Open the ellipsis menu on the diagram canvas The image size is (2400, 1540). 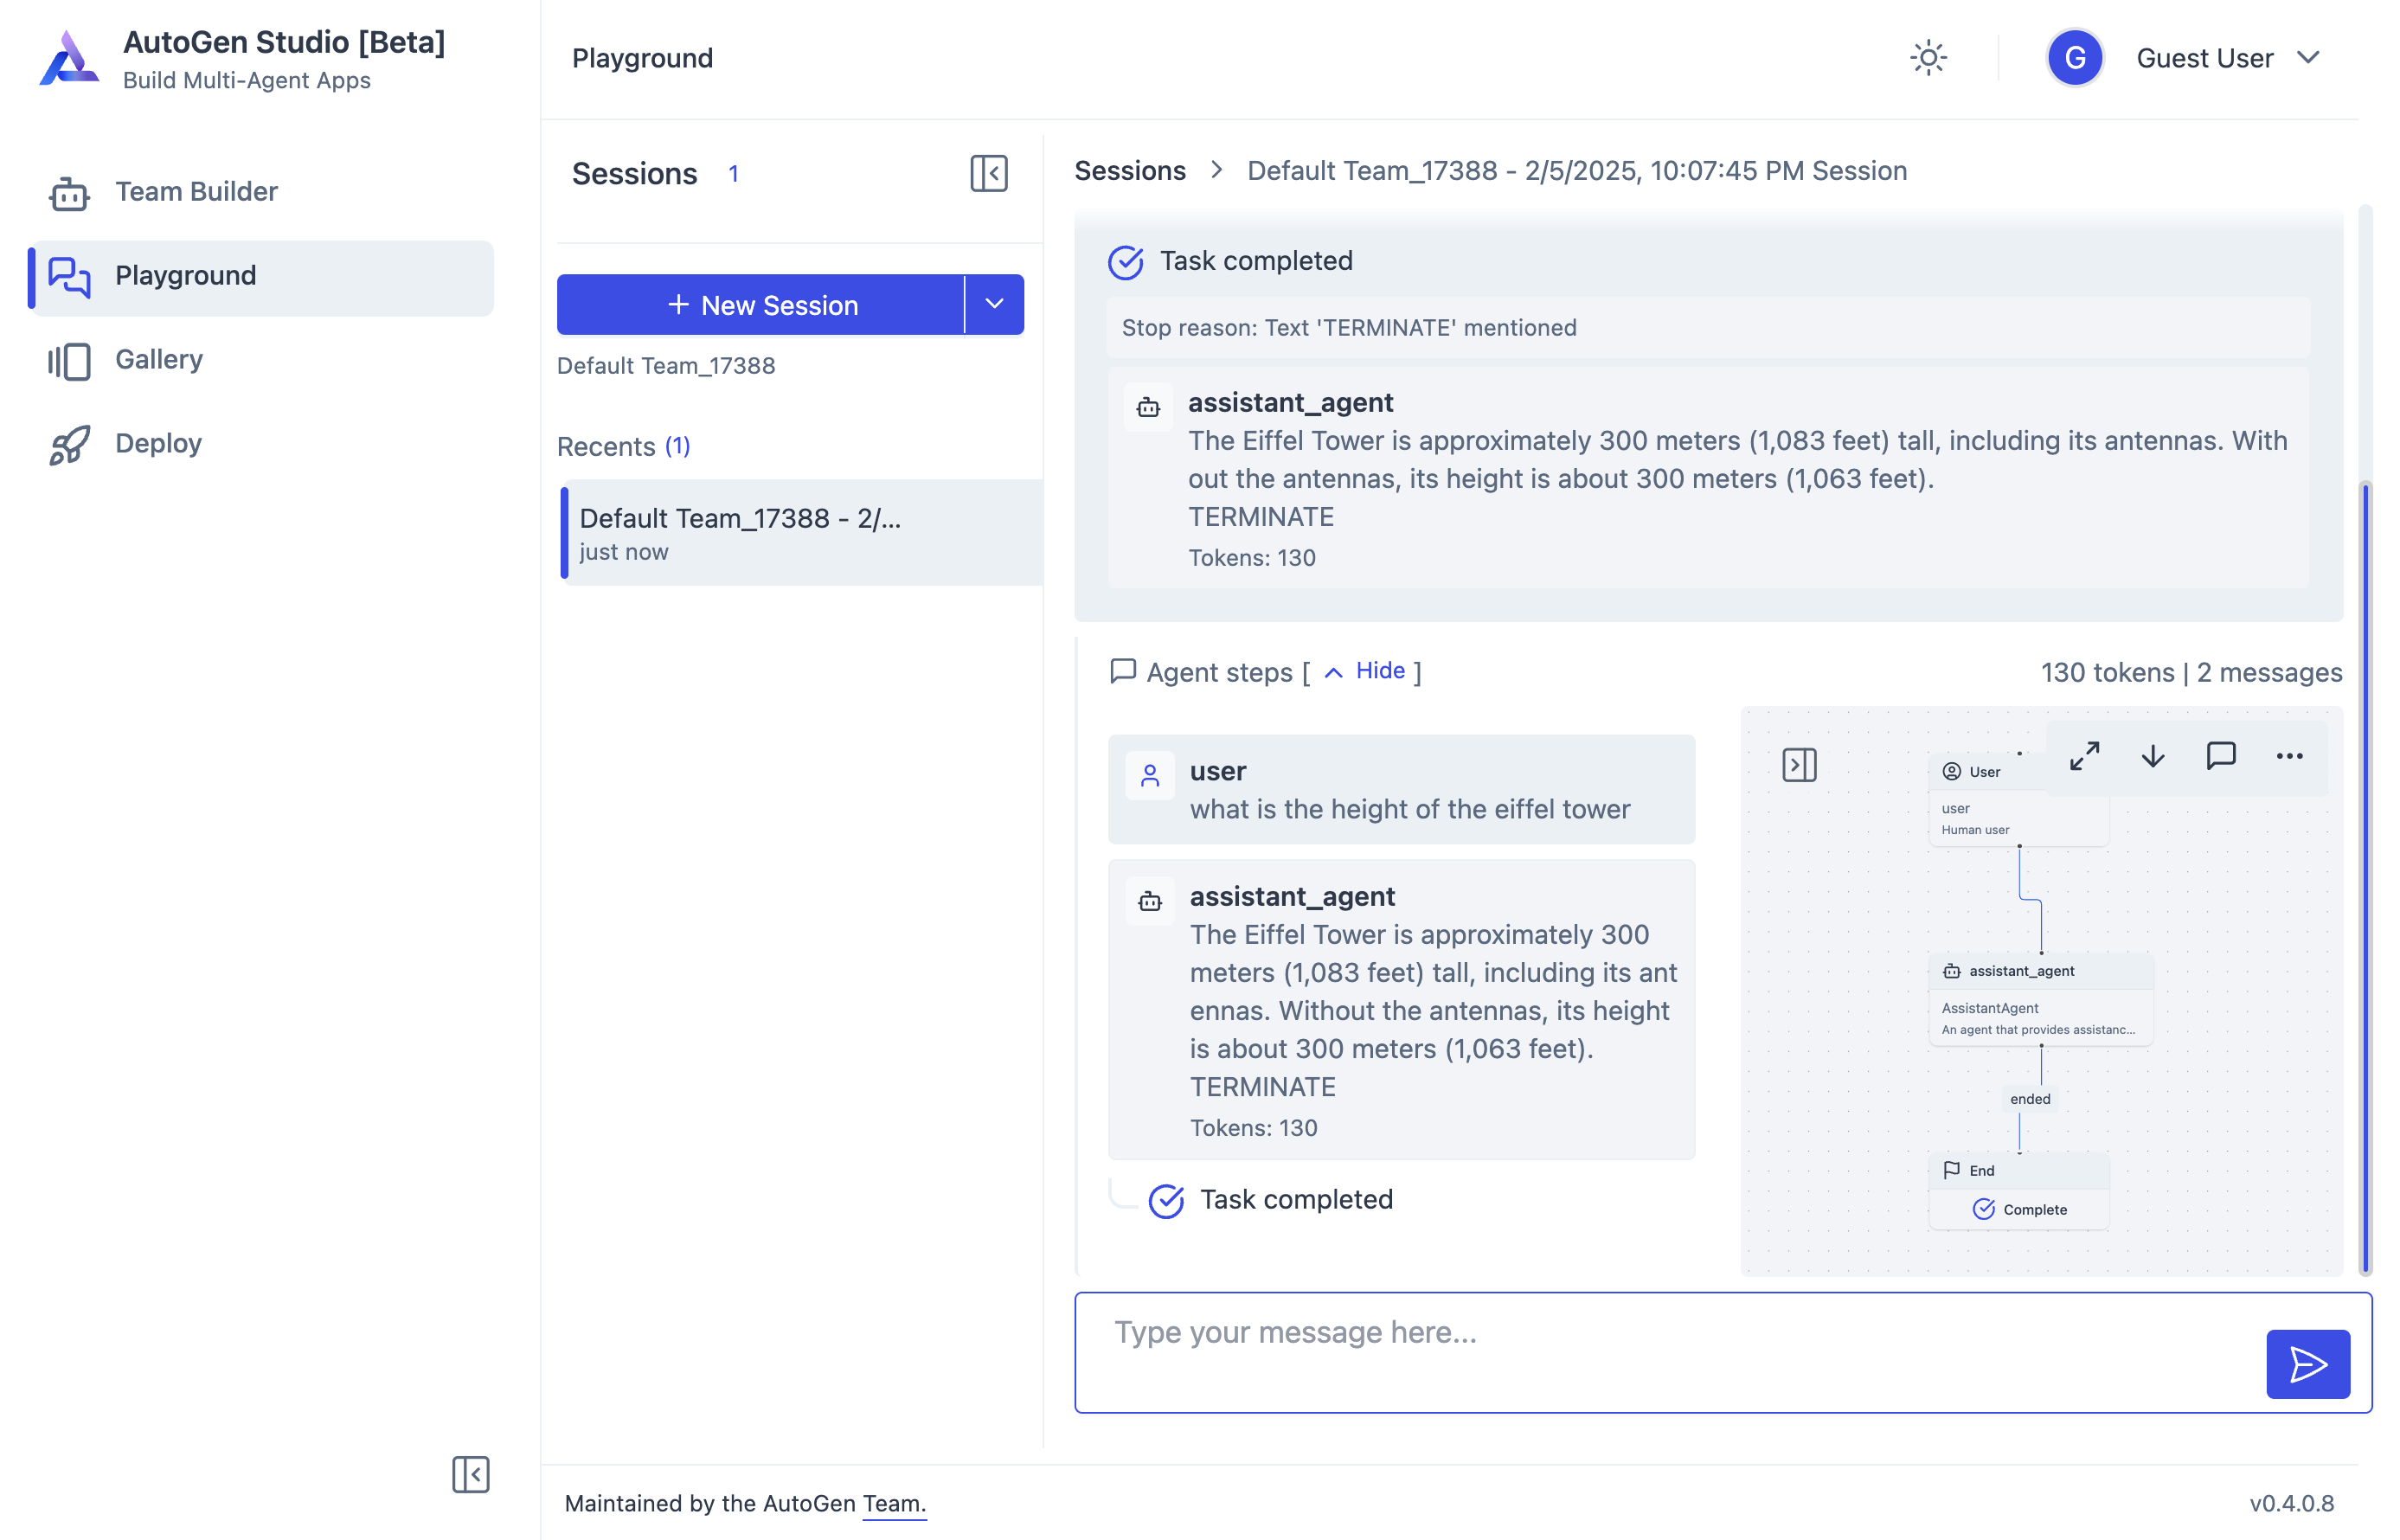pyautogui.click(x=2289, y=757)
